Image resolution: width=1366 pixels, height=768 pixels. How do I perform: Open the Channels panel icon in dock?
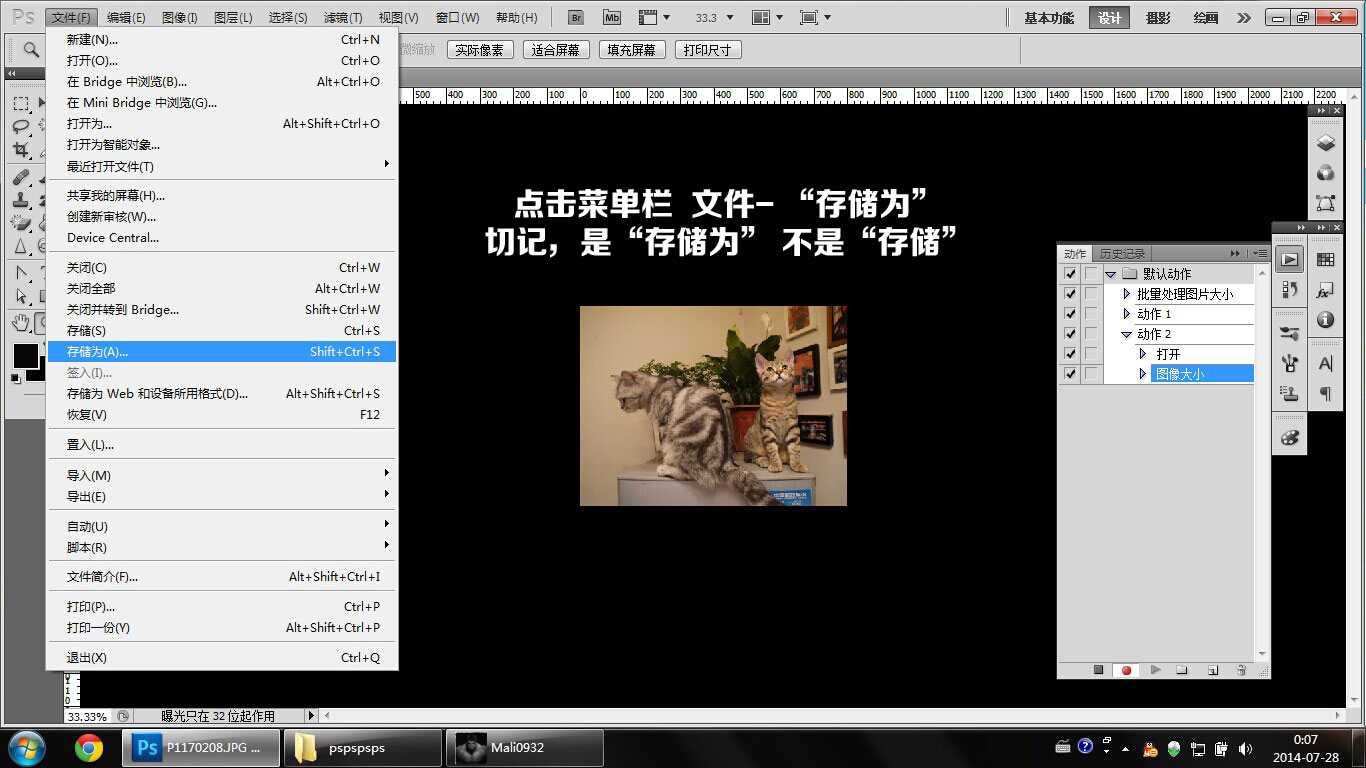click(x=1325, y=173)
